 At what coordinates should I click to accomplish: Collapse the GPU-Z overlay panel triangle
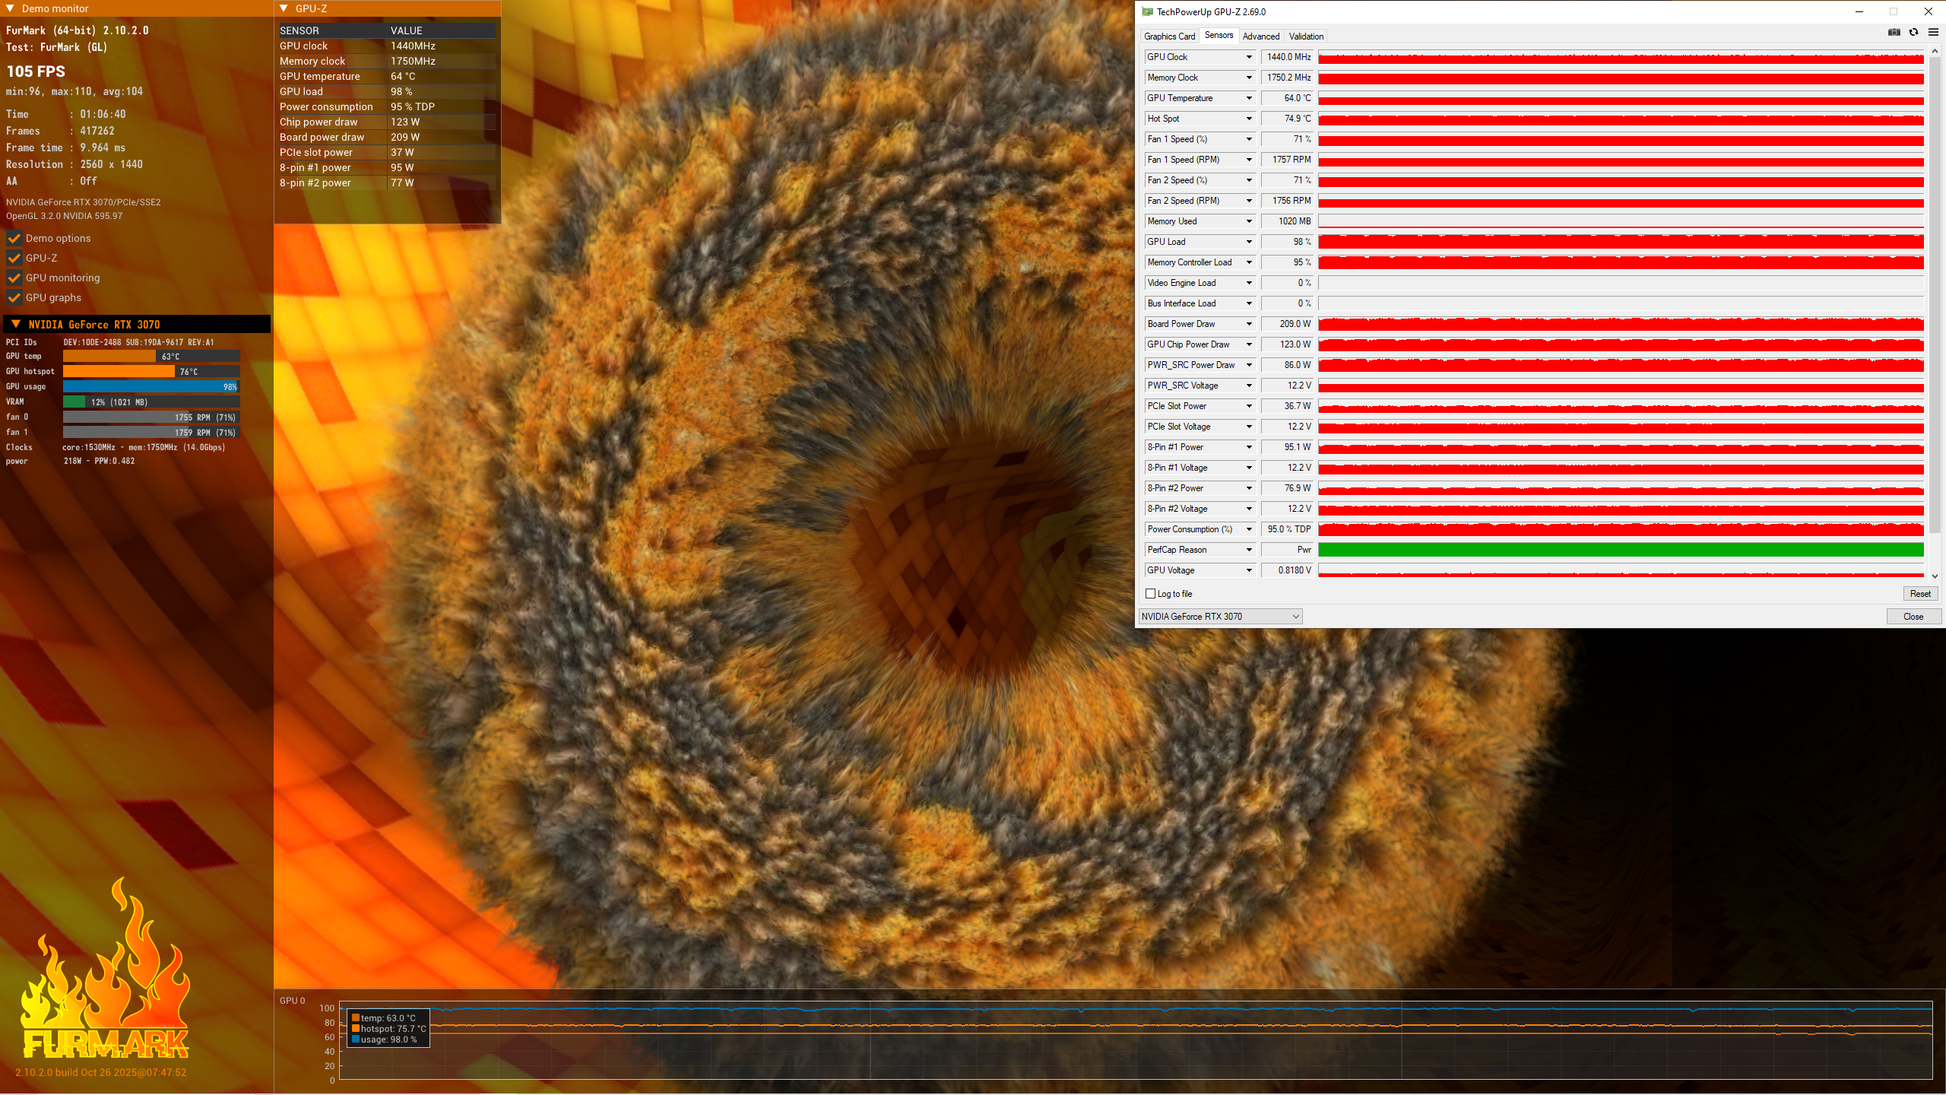coord(284,8)
